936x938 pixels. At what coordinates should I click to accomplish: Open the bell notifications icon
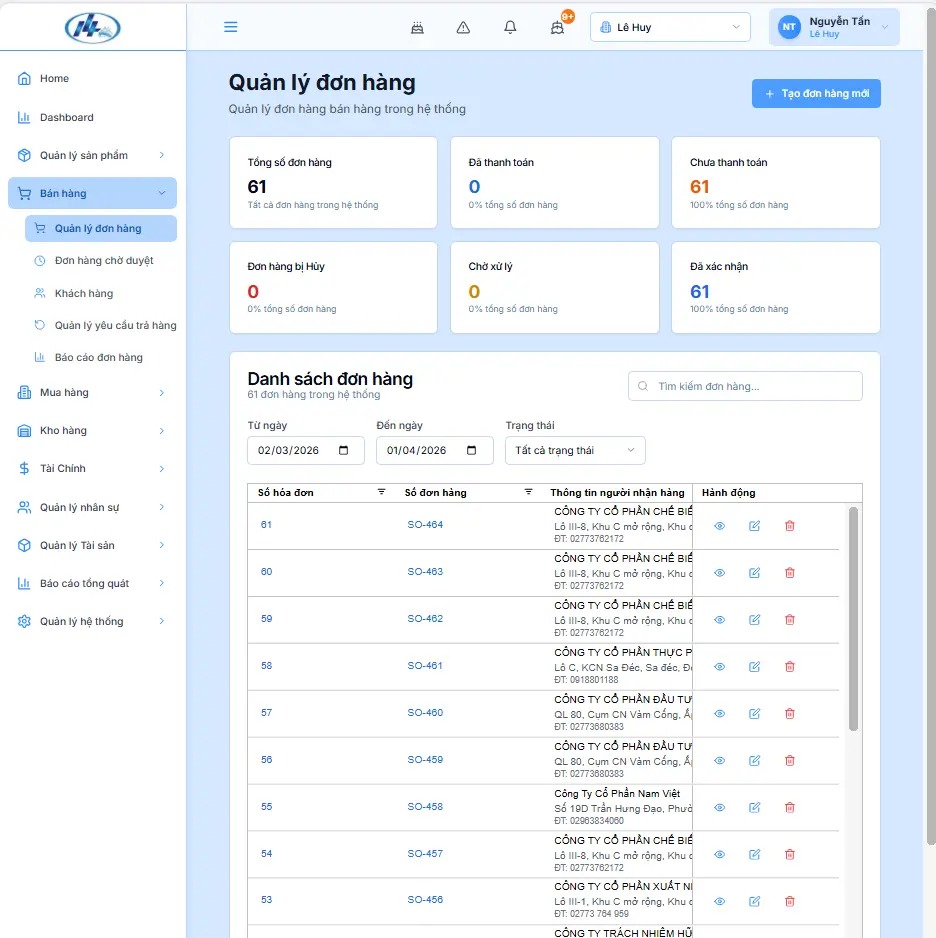(510, 28)
